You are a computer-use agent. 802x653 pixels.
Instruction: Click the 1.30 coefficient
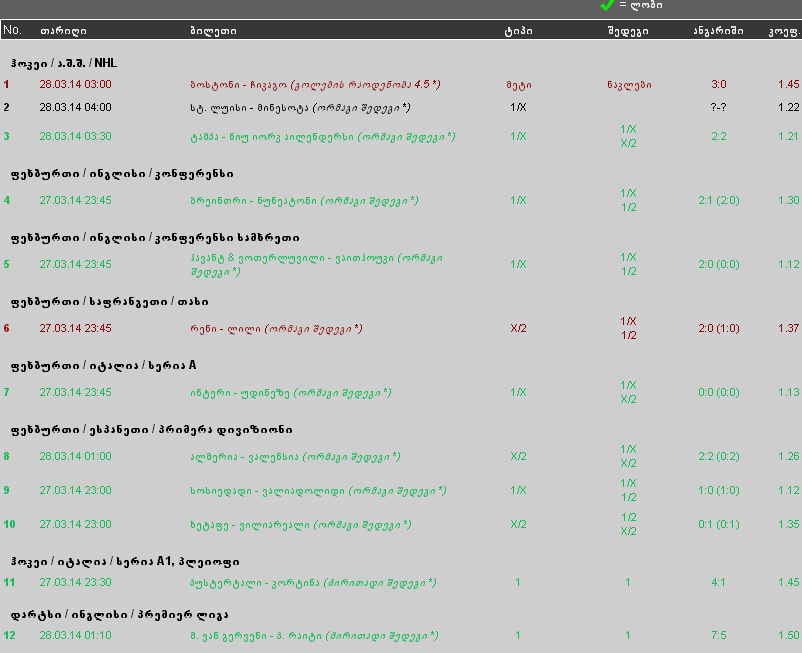pyautogui.click(x=789, y=200)
